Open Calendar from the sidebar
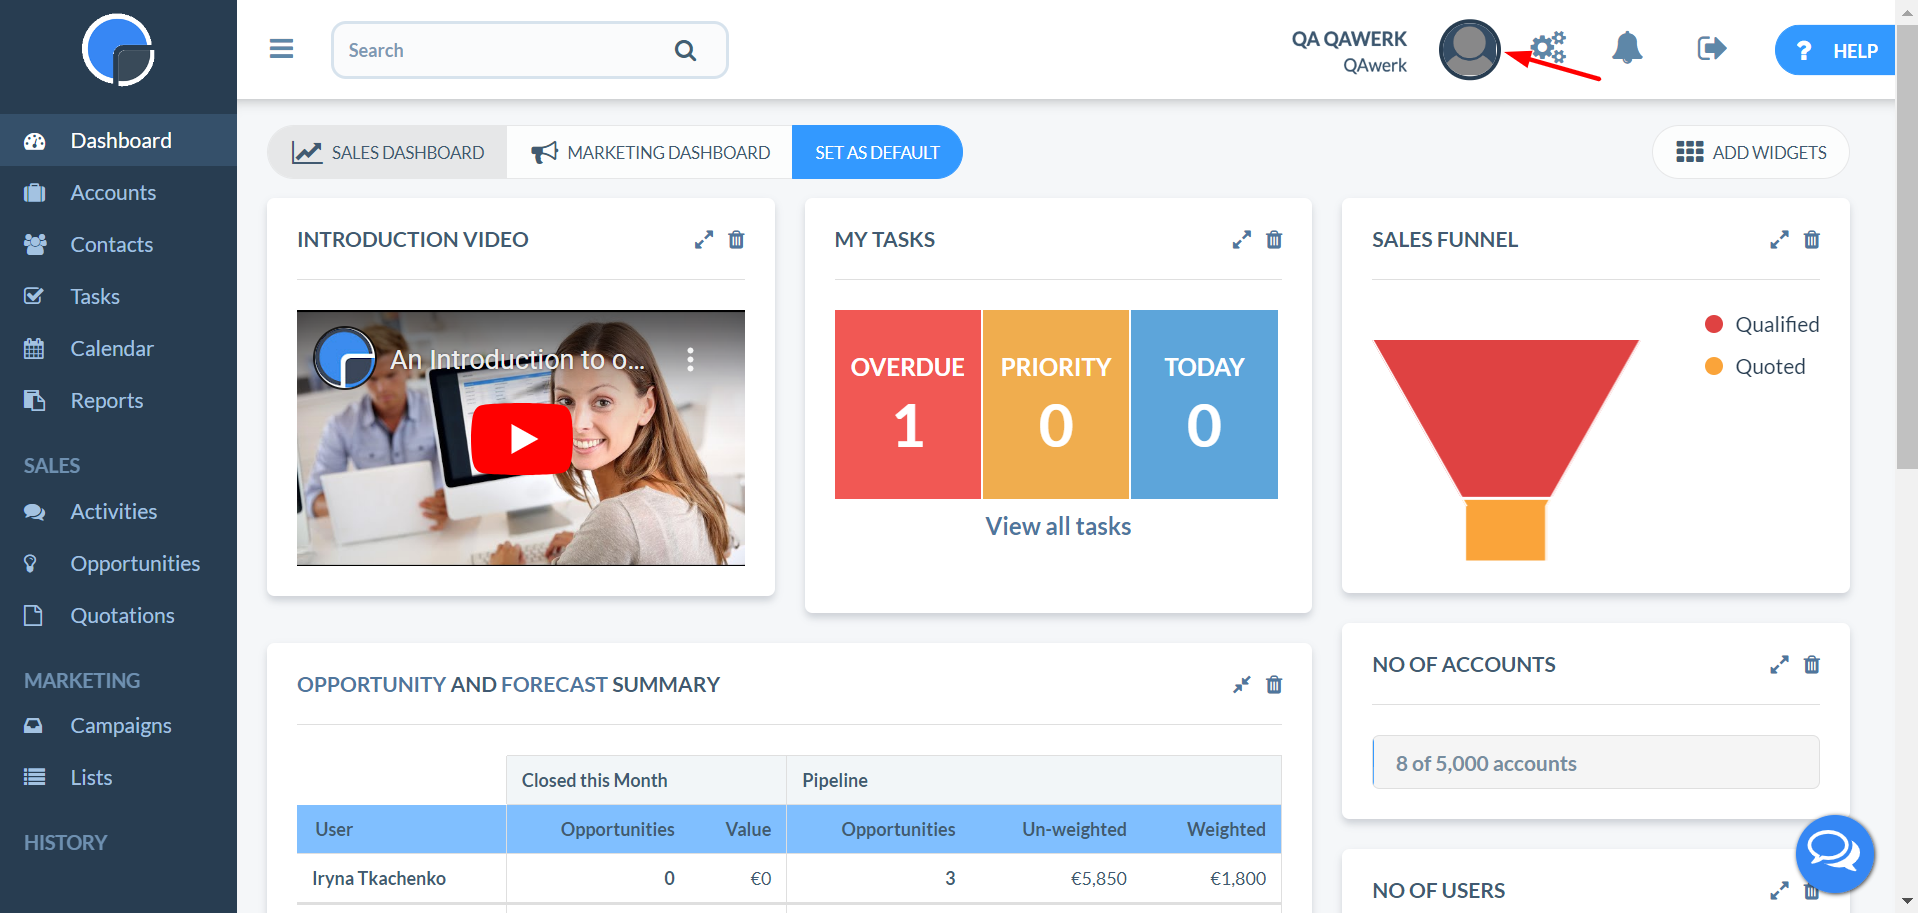The width and height of the screenshot is (1918, 913). (118, 348)
